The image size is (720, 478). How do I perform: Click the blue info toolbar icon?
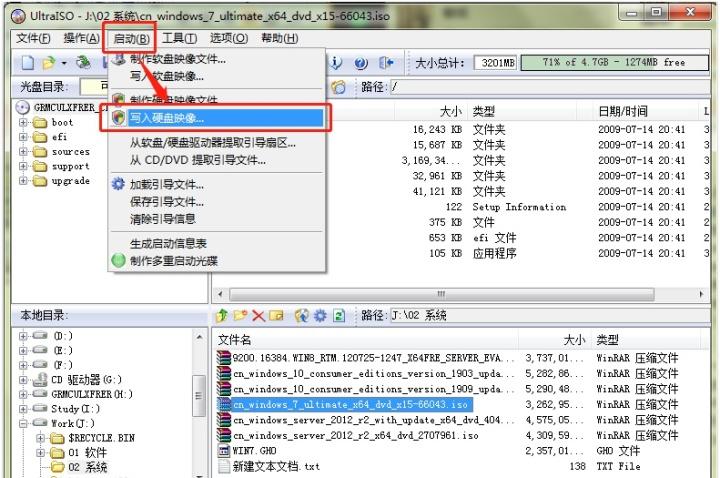point(336,62)
